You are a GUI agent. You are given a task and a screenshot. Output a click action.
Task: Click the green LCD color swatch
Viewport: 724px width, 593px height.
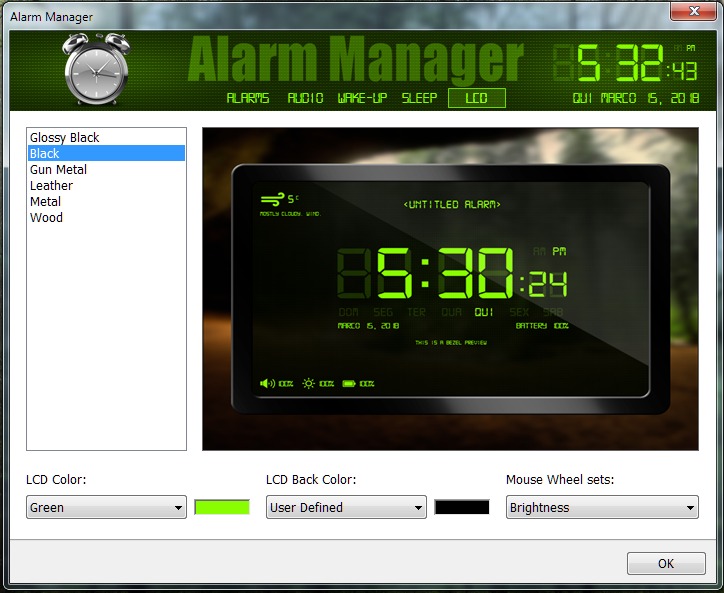[x=221, y=507]
